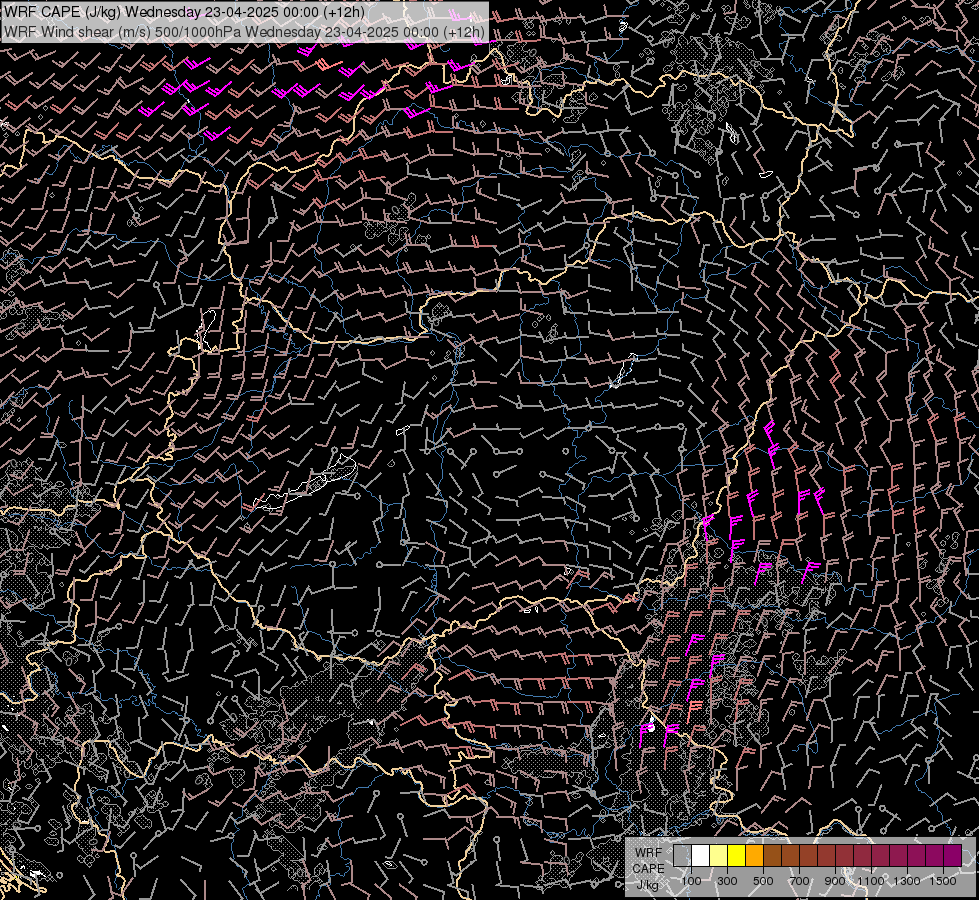Select the gray swatch in CAPE legend
The width and height of the screenshot is (979, 900).
click(x=682, y=856)
